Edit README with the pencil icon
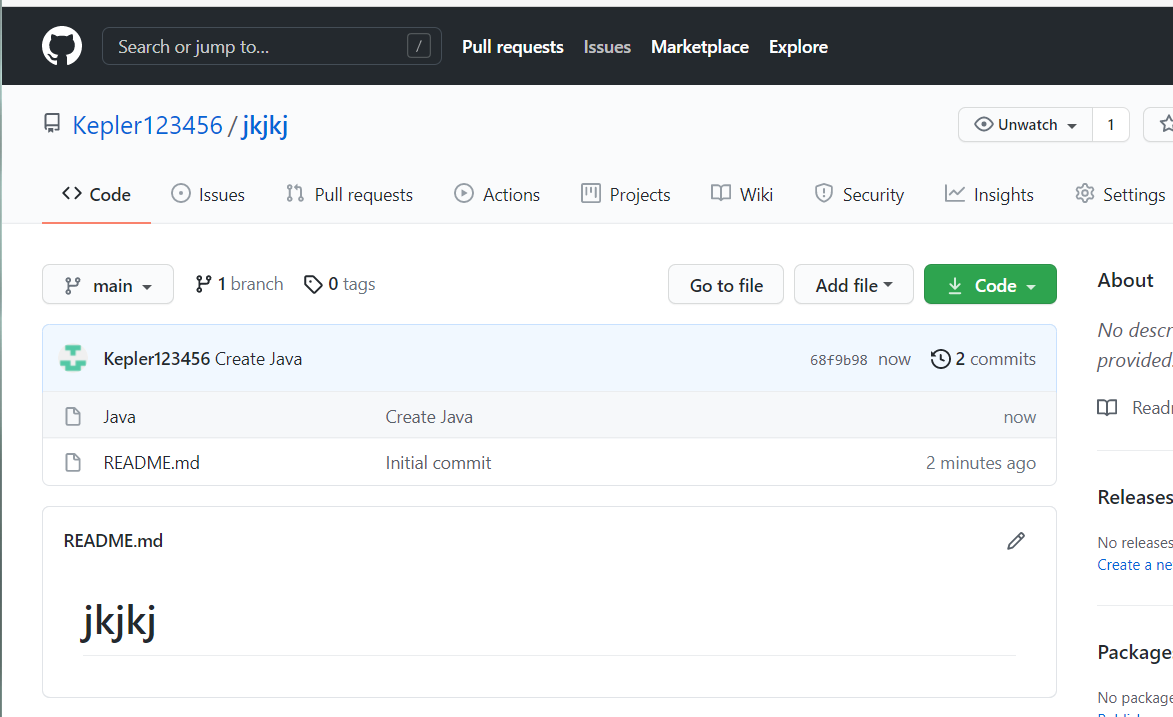Screen dimensions: 1173x717 [x=1015, y=540]
